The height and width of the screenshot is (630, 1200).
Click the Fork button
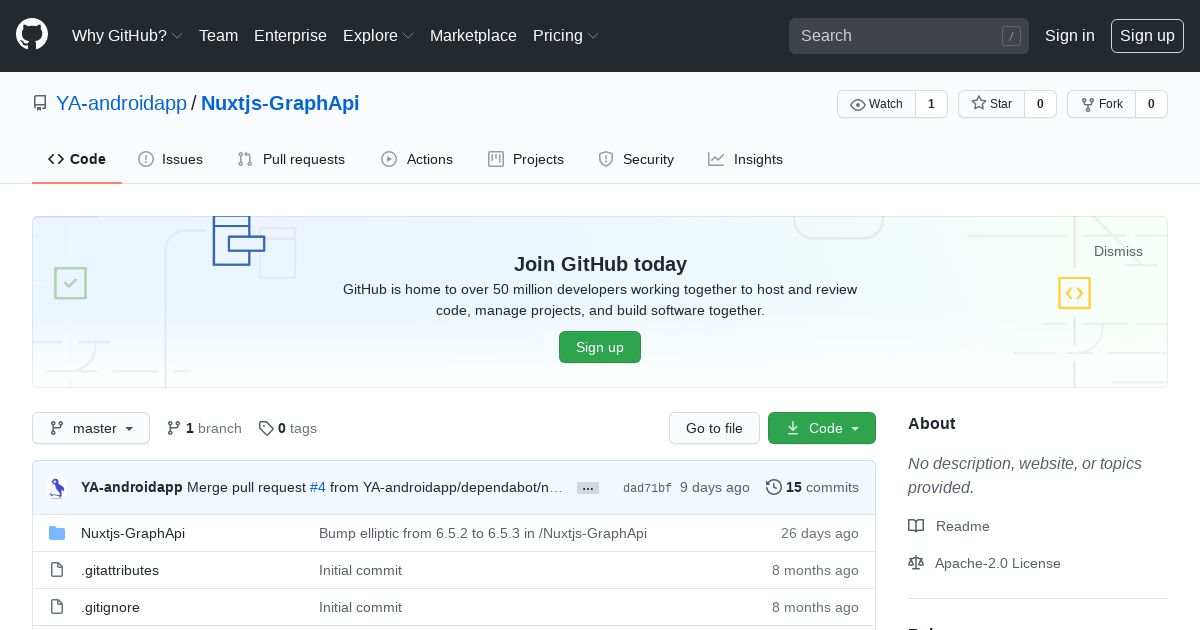(x=1101, y=104)
